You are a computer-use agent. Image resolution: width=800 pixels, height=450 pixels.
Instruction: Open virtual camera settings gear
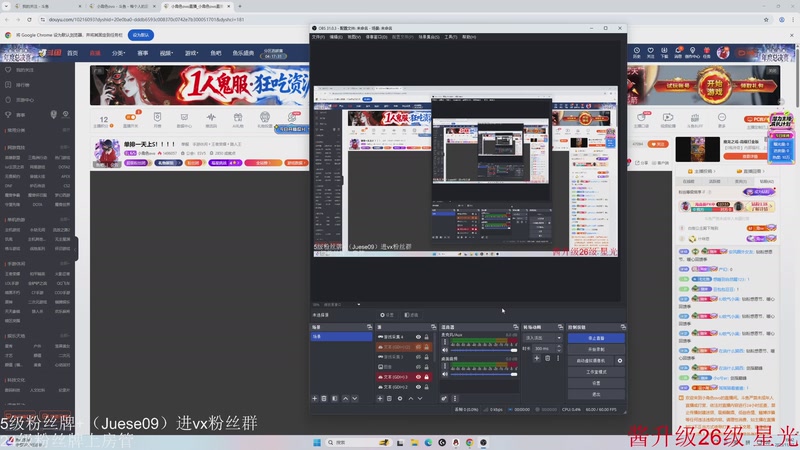coord(620,361)
